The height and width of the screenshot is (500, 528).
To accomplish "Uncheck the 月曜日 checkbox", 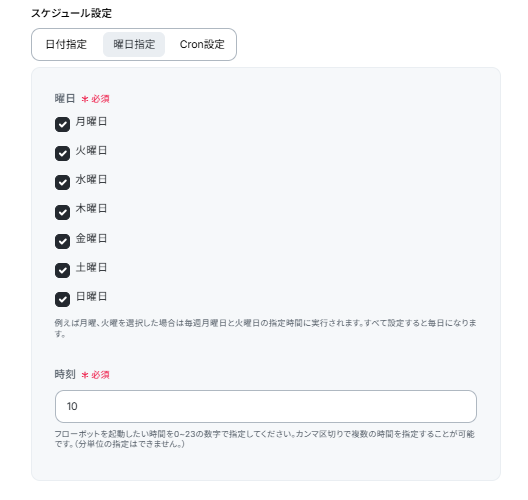I will 62,124.
